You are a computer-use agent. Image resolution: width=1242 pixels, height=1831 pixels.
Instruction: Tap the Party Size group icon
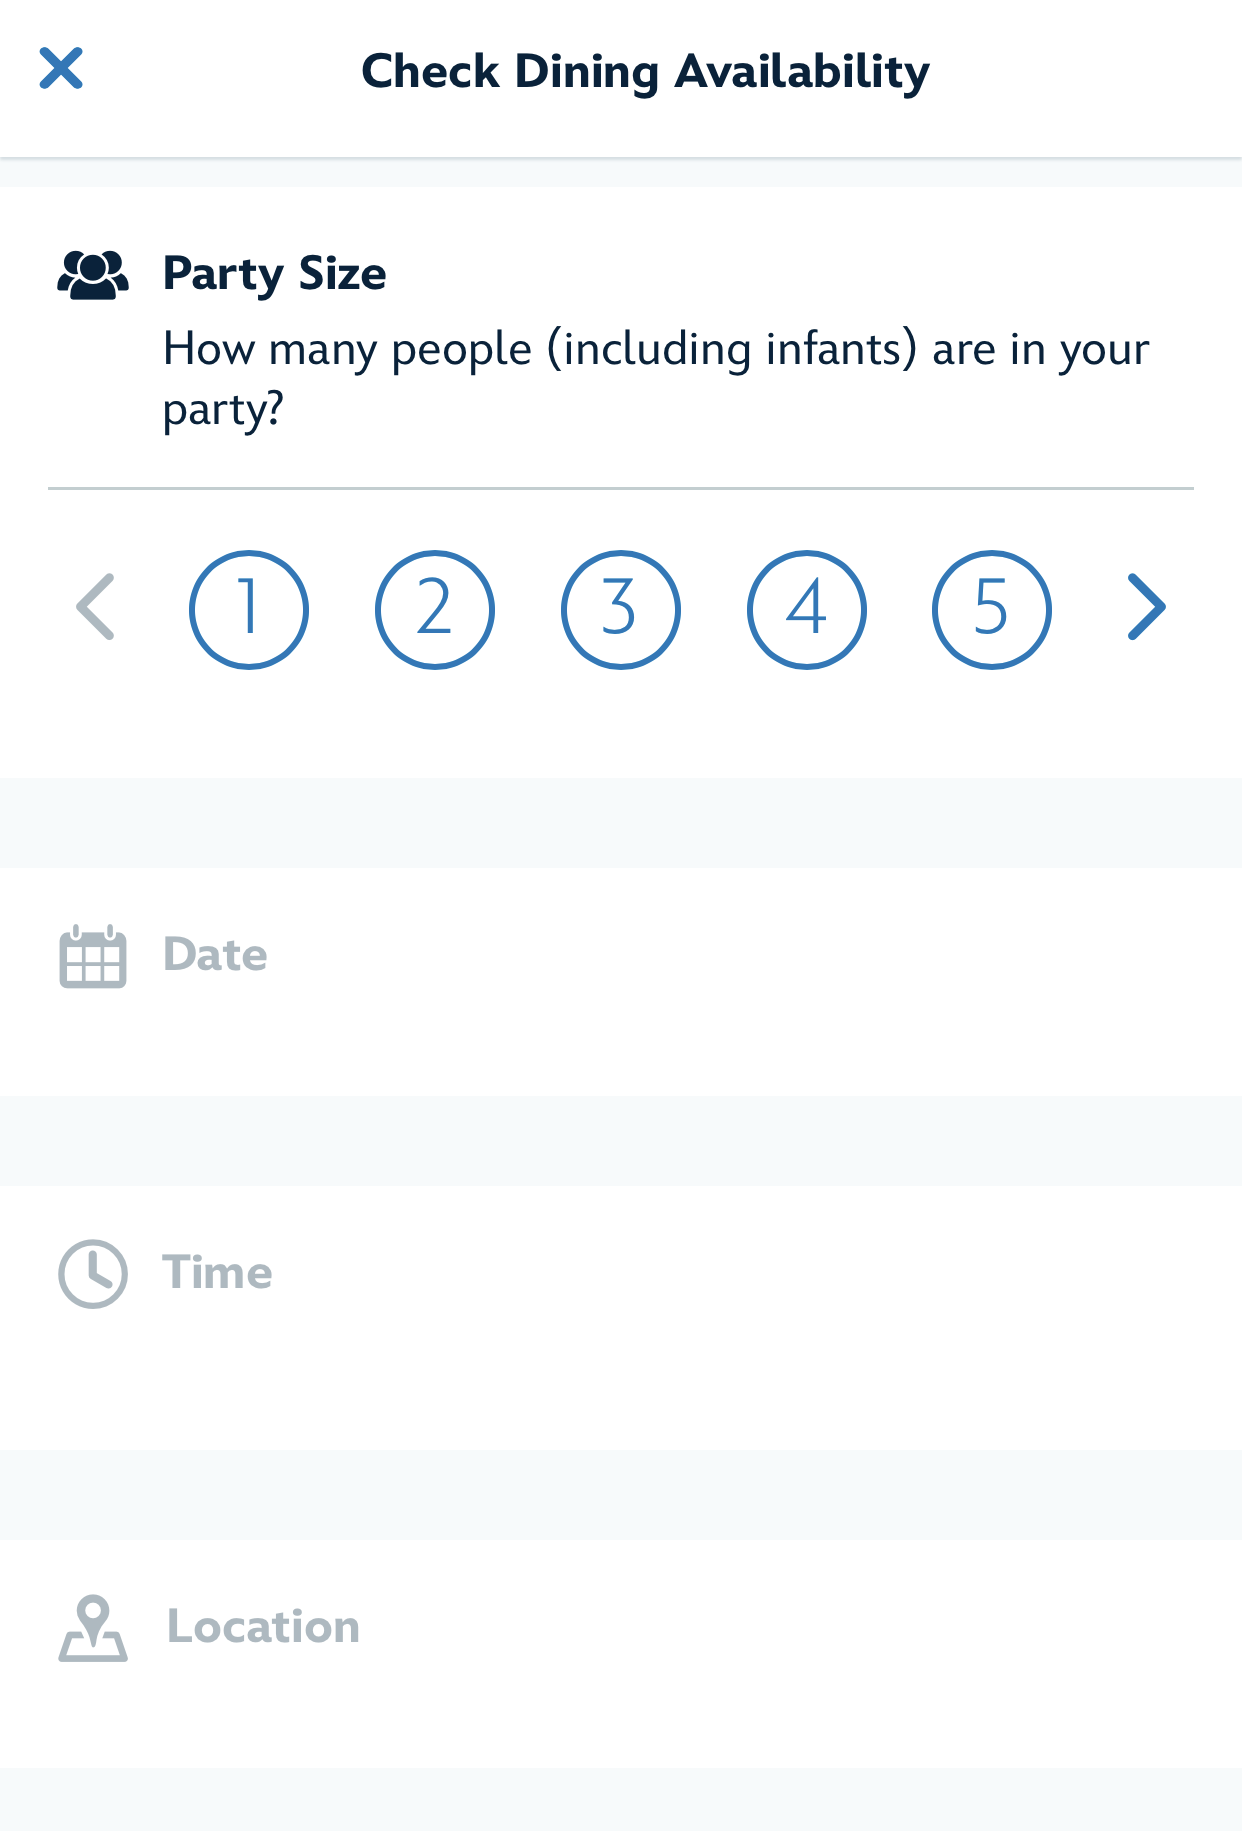coord(93,275)
